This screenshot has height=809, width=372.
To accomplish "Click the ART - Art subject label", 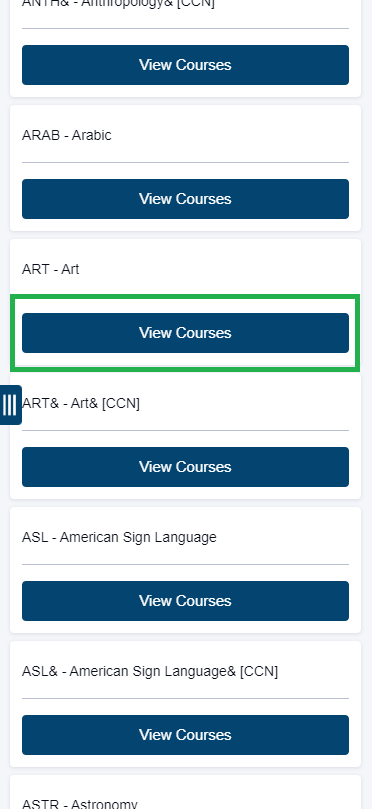I will [51, 269].
